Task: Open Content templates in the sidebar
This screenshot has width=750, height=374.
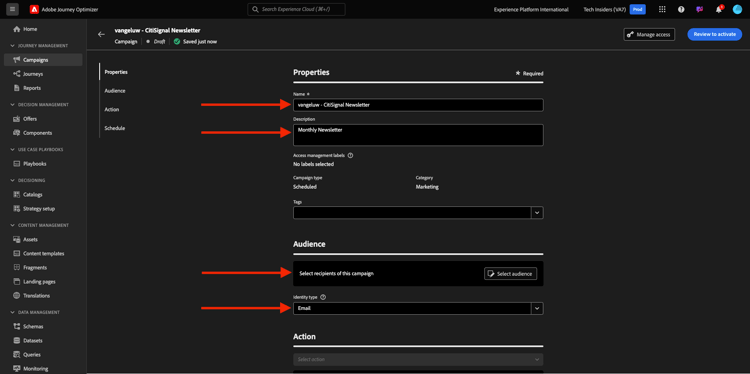Action: (x=43, y=253)
